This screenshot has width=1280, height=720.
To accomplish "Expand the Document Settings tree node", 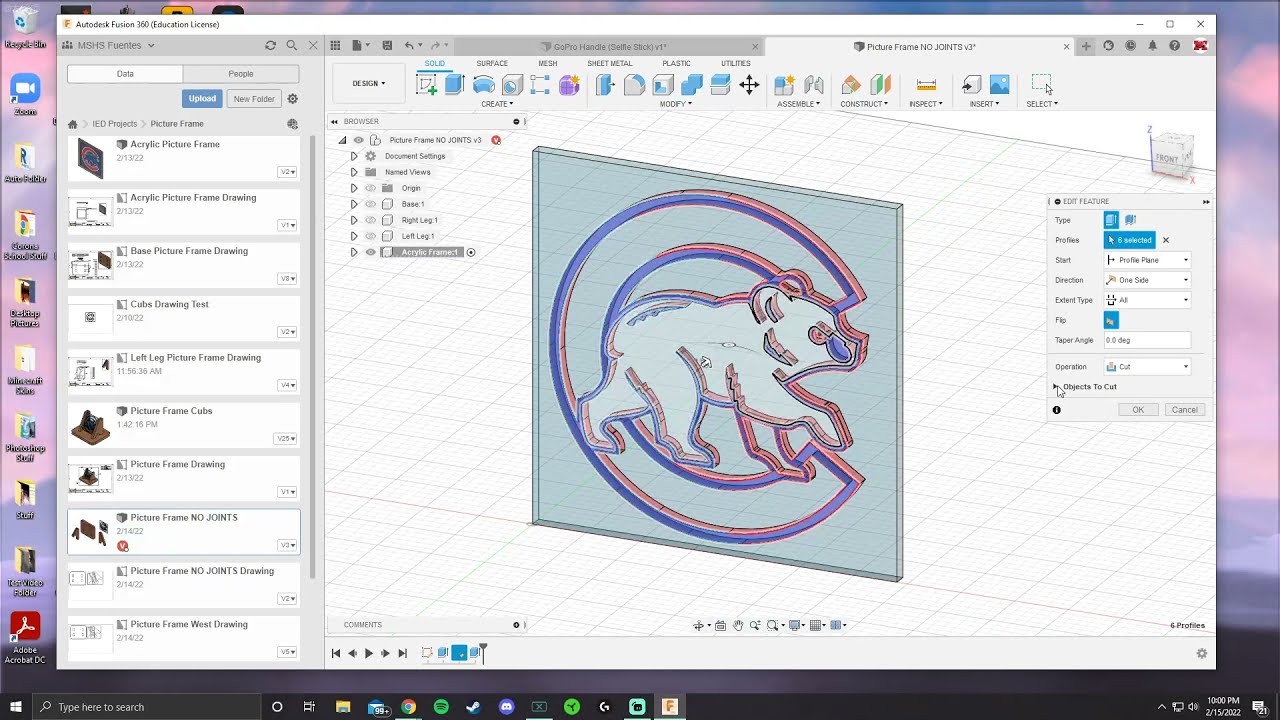I will click(x=353, y=156).
